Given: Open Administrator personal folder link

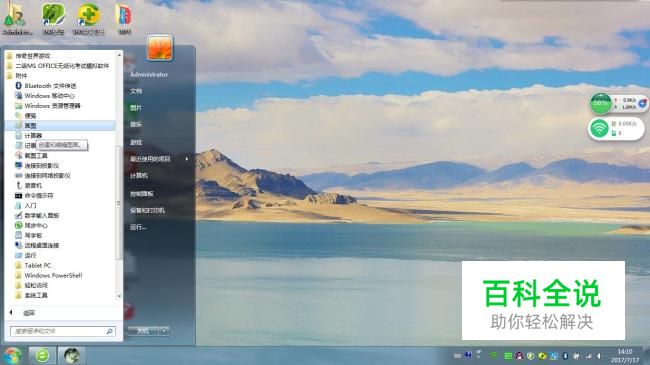Looking at the screenshot, I should [149, 75].
